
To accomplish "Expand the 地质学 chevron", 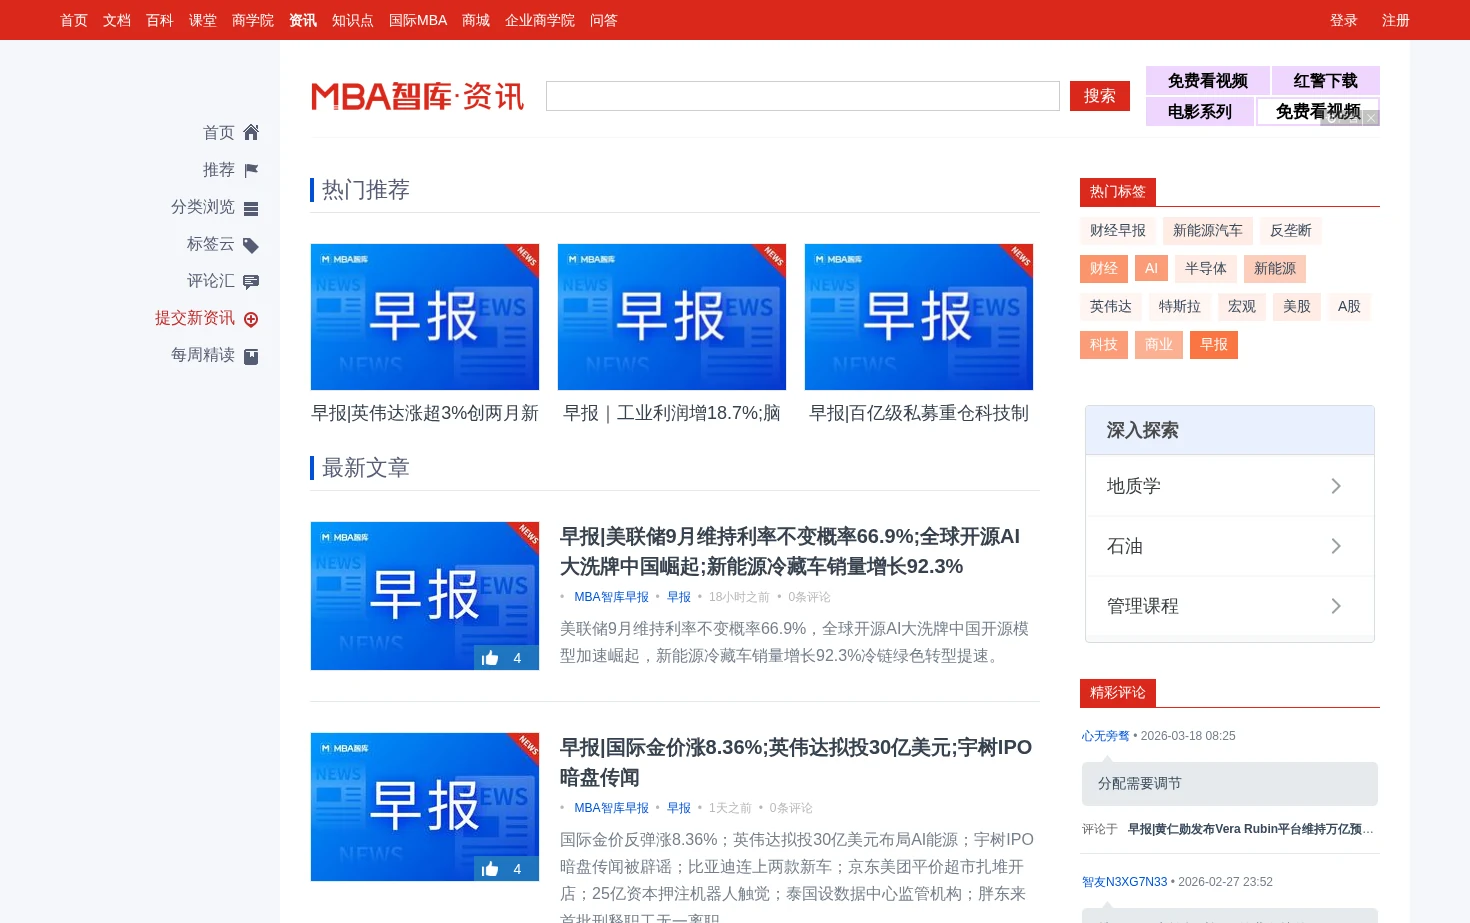I will (1336, 486).
